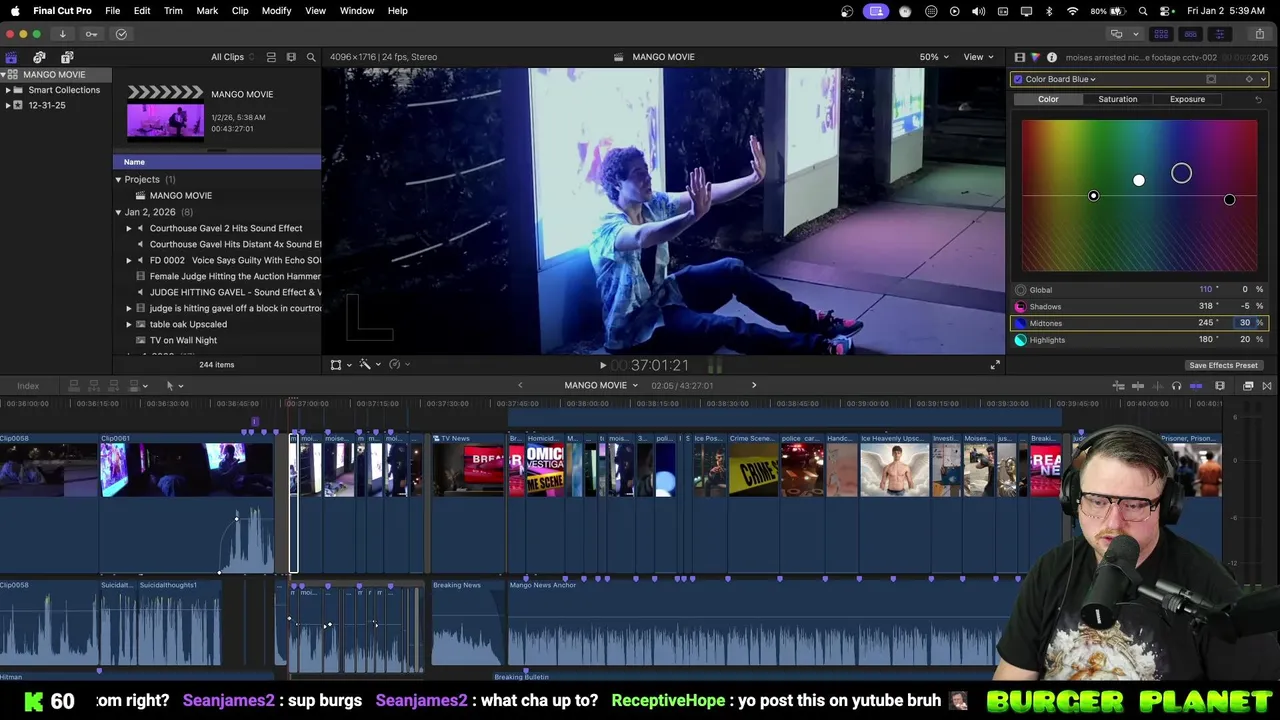The height and width of the screenshot is (720, 1280).
Task: Open the Photos and Audio sidebar
Action: pos(39,57)
